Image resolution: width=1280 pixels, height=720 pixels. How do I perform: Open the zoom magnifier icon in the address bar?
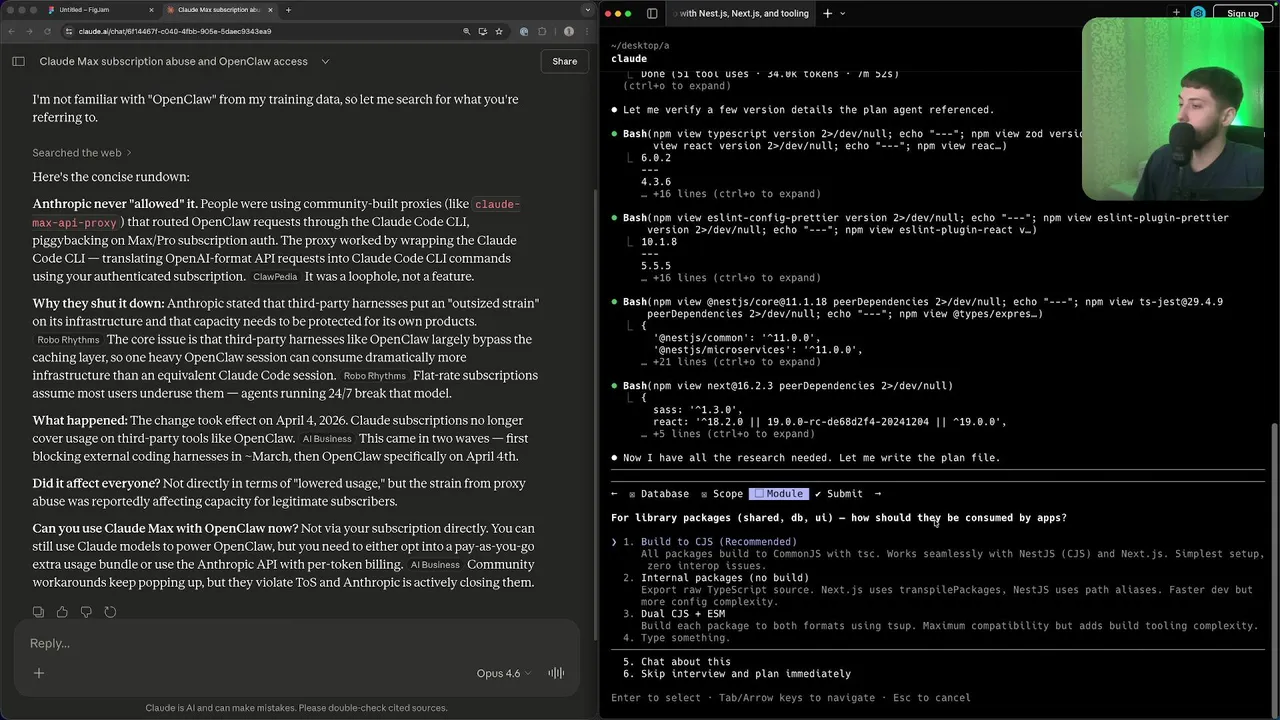(466, 31)
